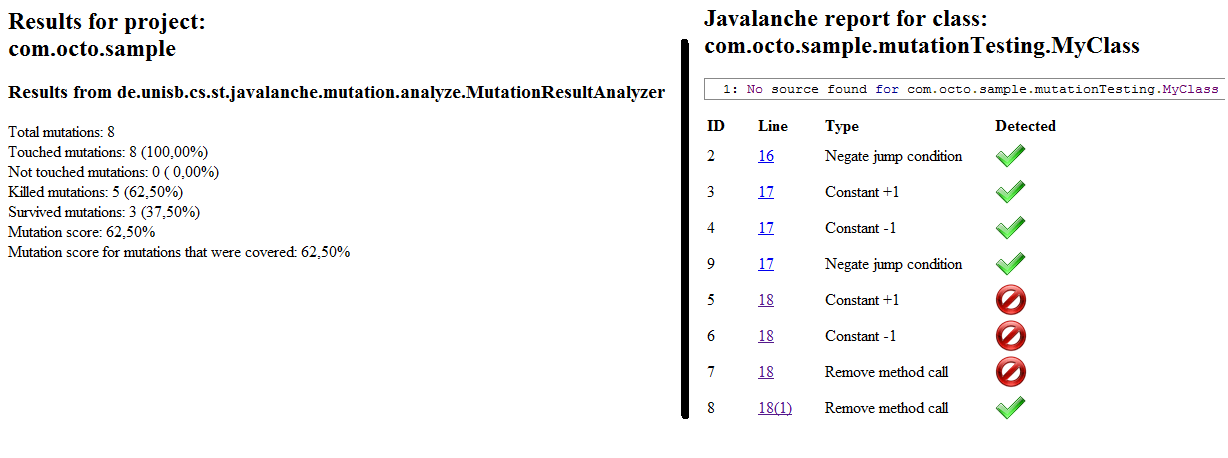
Task: Click the green checkmark for mutation ID 9
Action: tap(1010, 264)
